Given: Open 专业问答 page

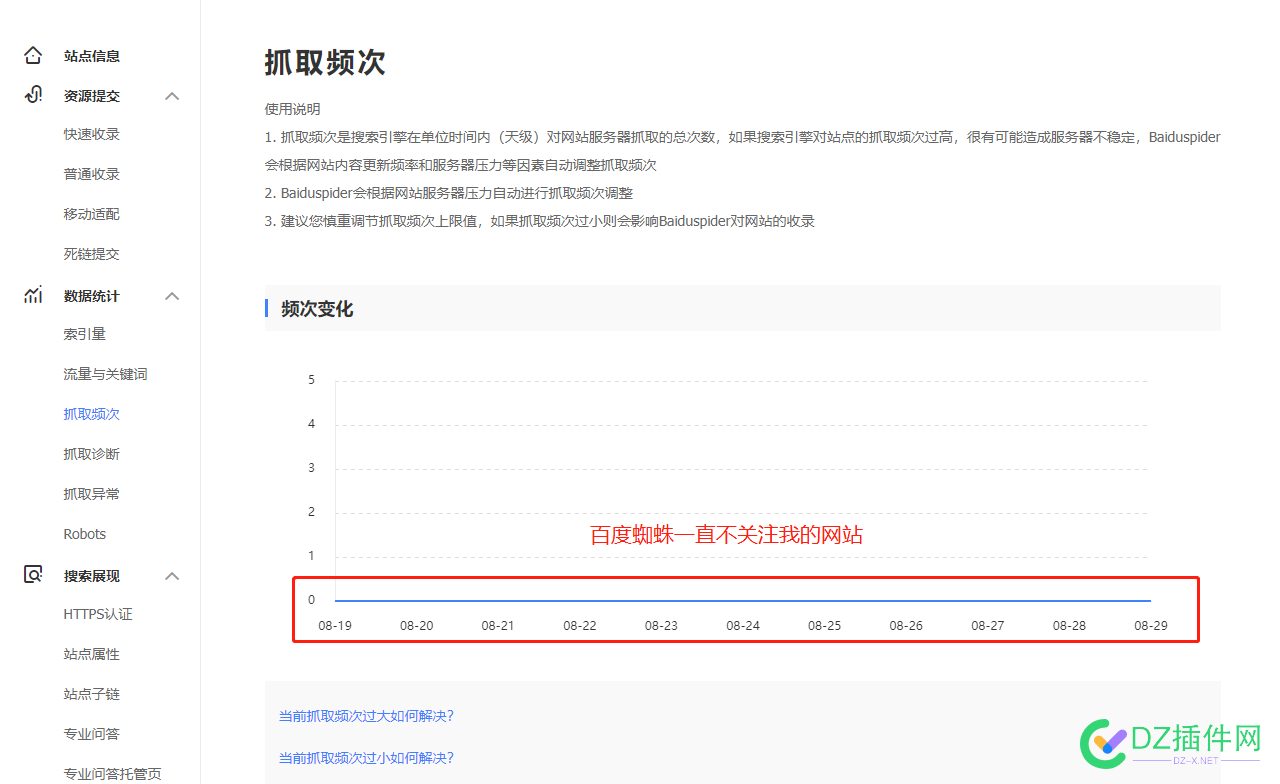Looking at the screenshot, I should [92, 734].
